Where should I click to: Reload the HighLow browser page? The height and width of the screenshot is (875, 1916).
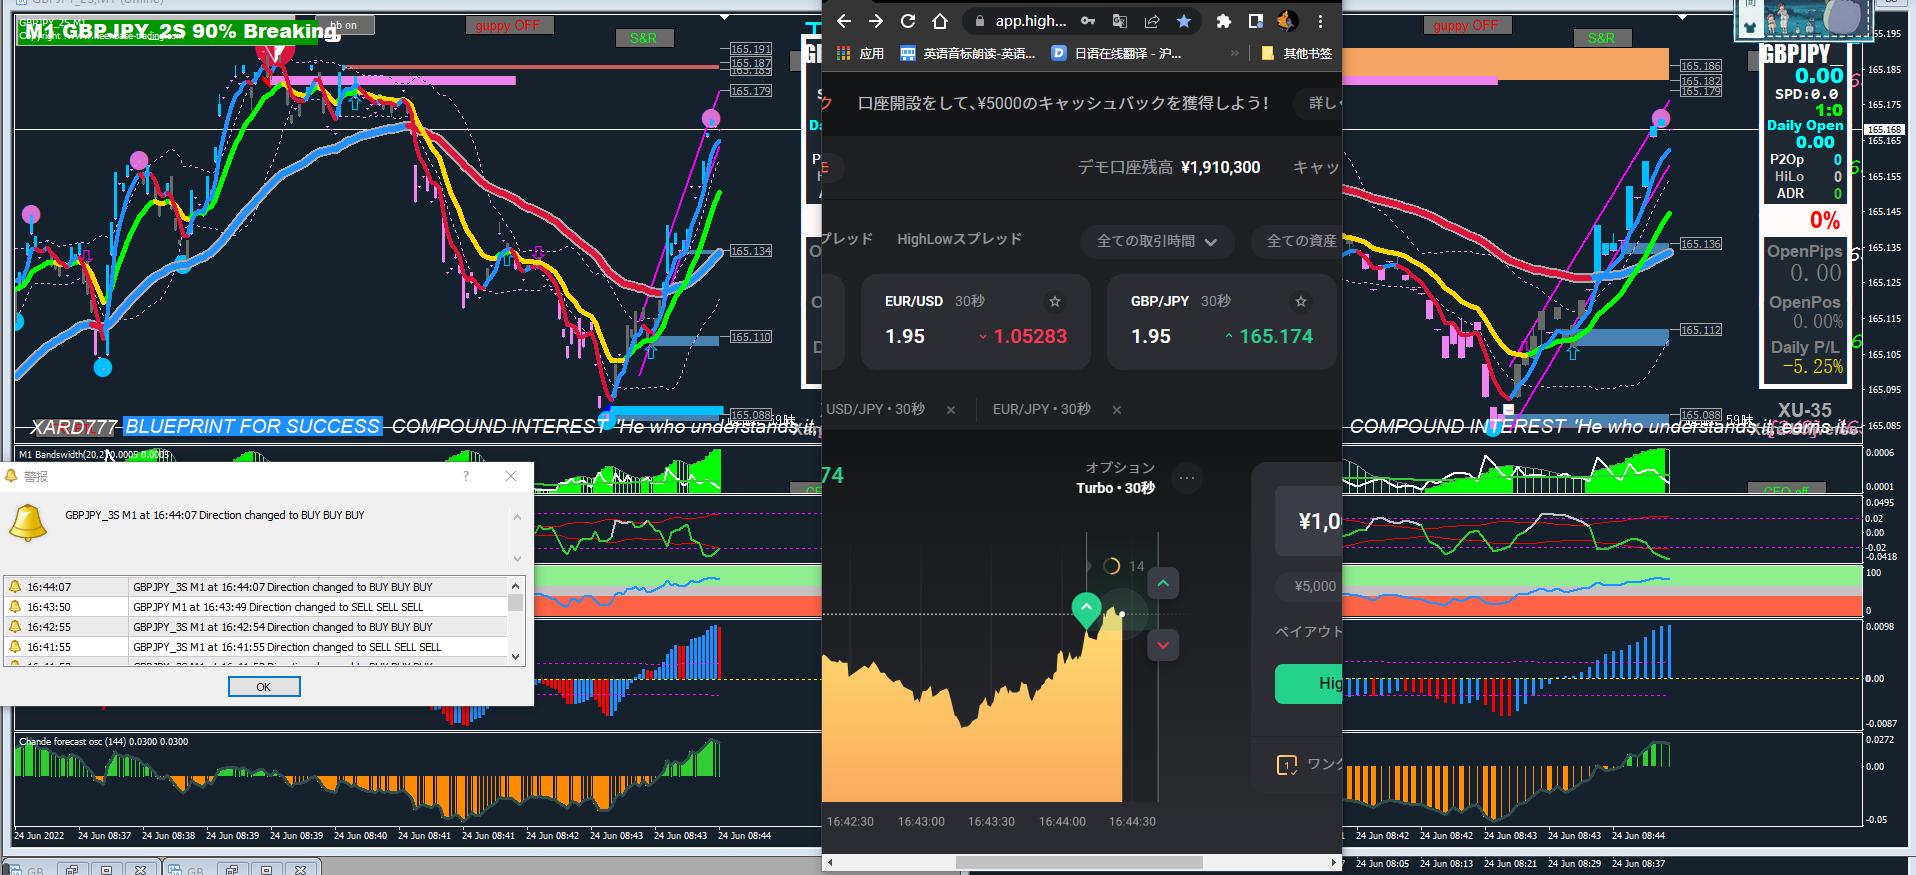coord(908,21)
